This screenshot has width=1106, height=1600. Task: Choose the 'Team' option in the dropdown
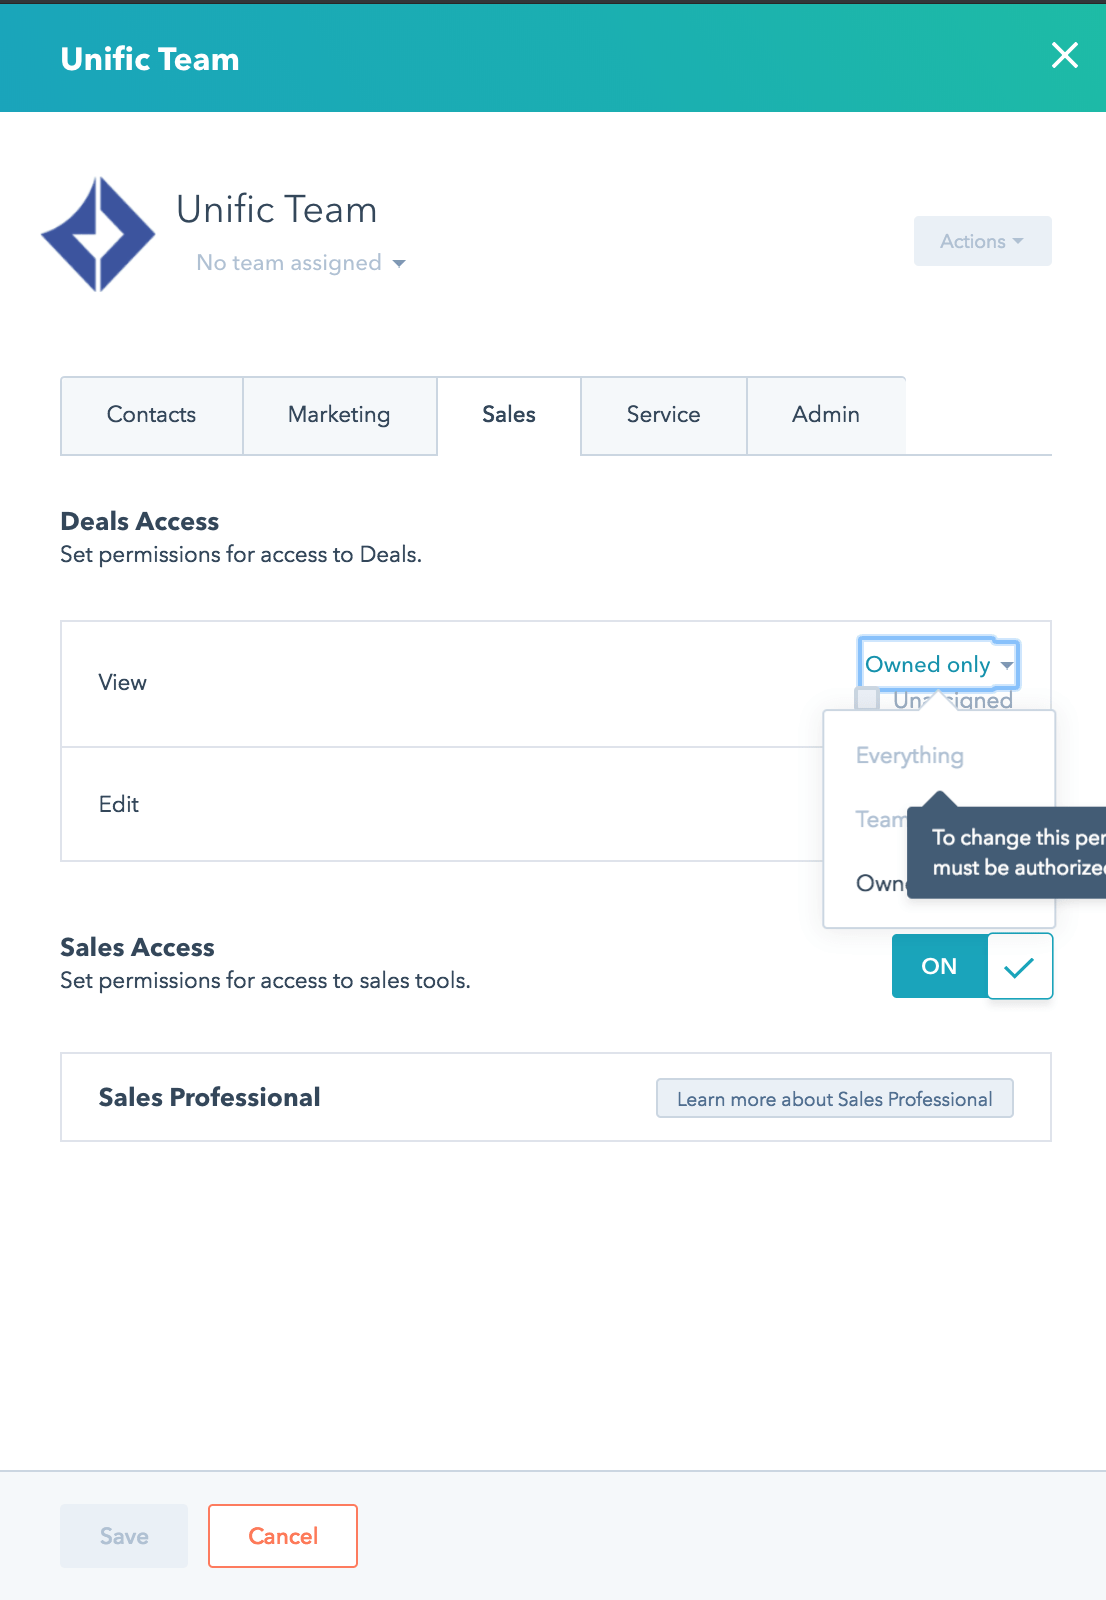tap(882, 819)
